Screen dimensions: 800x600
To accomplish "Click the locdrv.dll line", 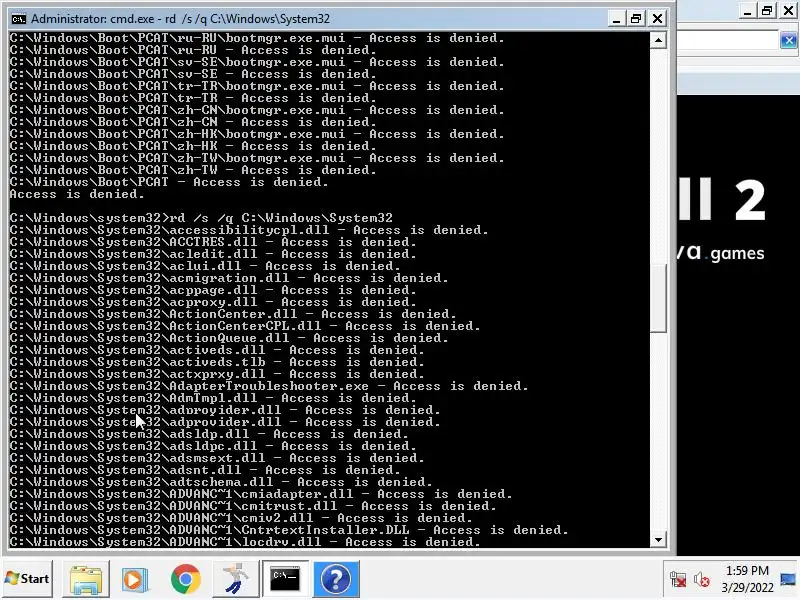I will pos(245,542).
